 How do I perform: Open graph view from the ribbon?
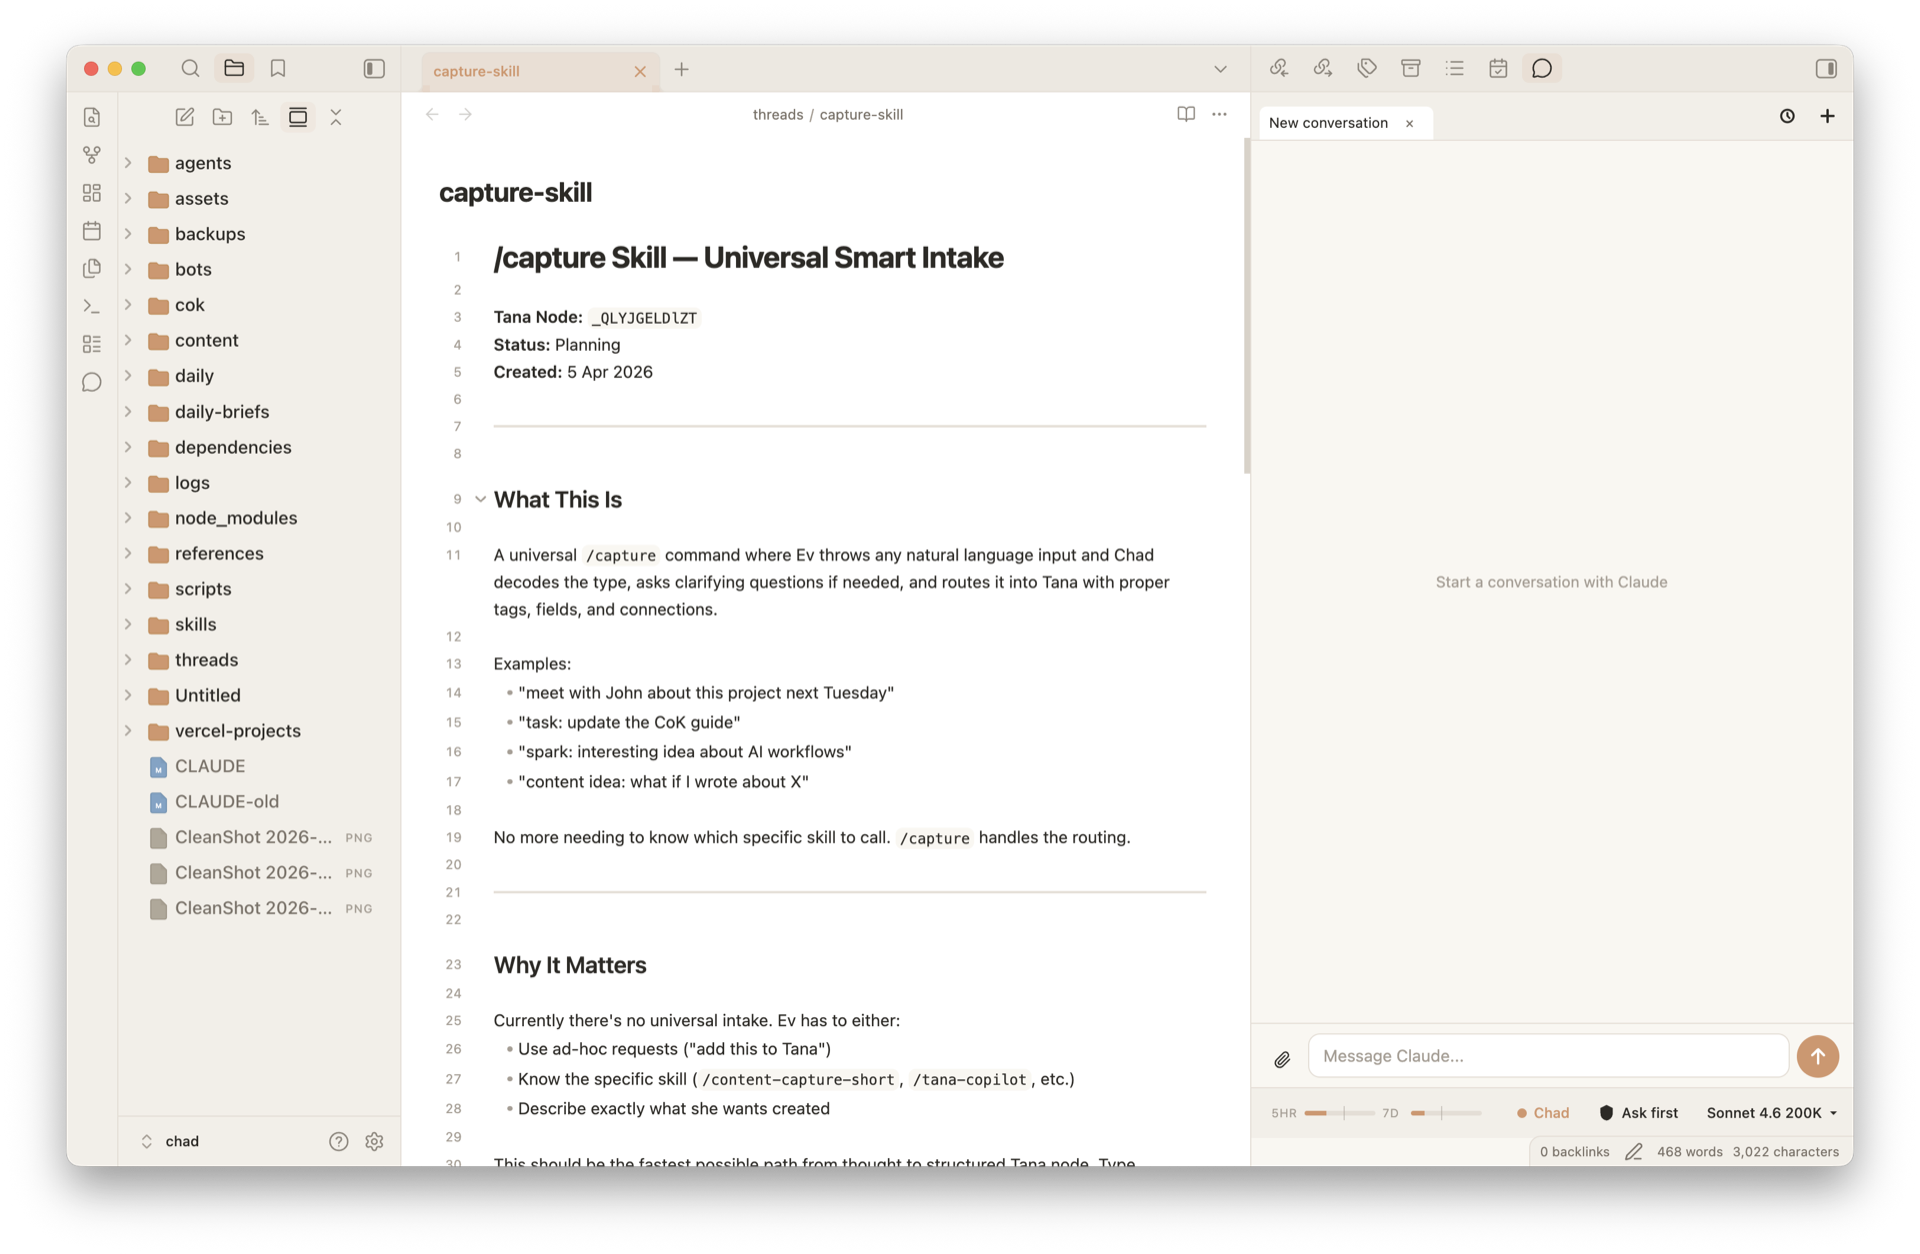[x=92, y=155]
